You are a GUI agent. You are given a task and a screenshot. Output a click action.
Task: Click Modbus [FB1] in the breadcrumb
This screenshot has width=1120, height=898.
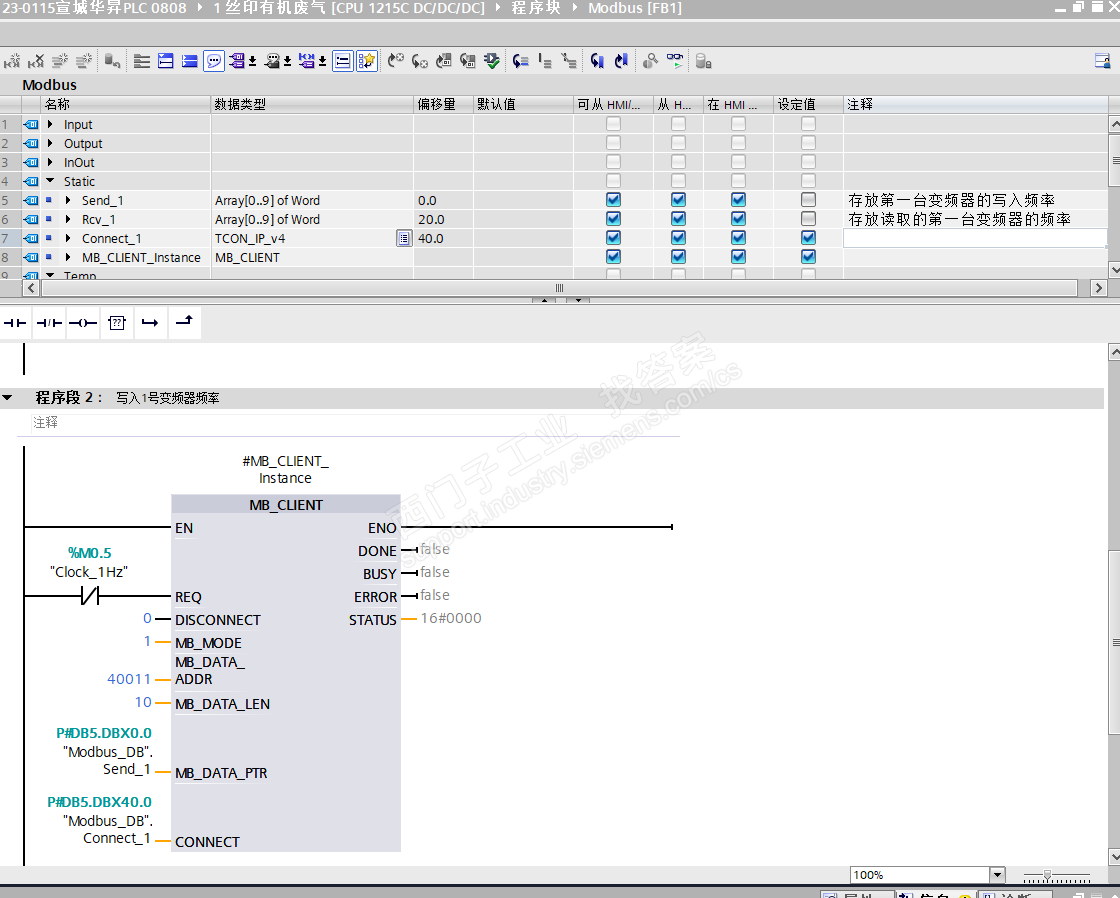tap(634, 8)
